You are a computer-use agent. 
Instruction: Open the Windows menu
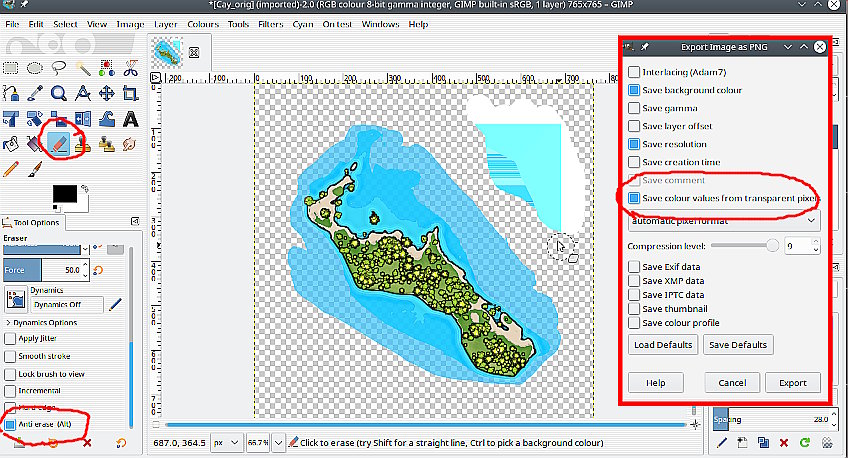tap(380, 24)
